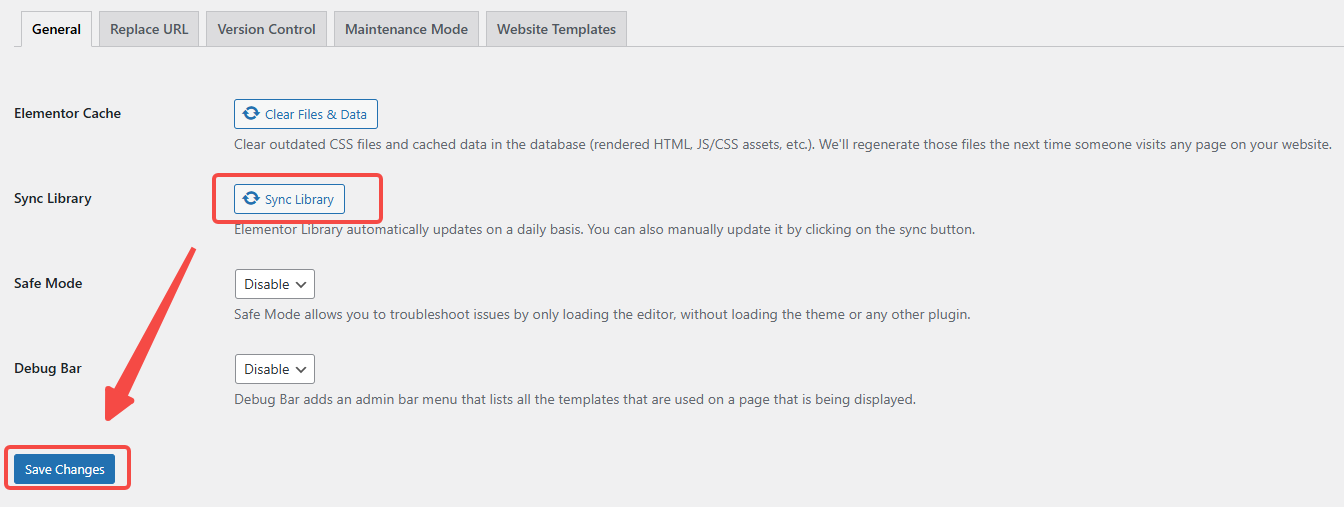Image resolution: width=1344 pixels, height=507 pixels.
Task: Click the Clear Files & Data button text
Action: click(316, 115)
